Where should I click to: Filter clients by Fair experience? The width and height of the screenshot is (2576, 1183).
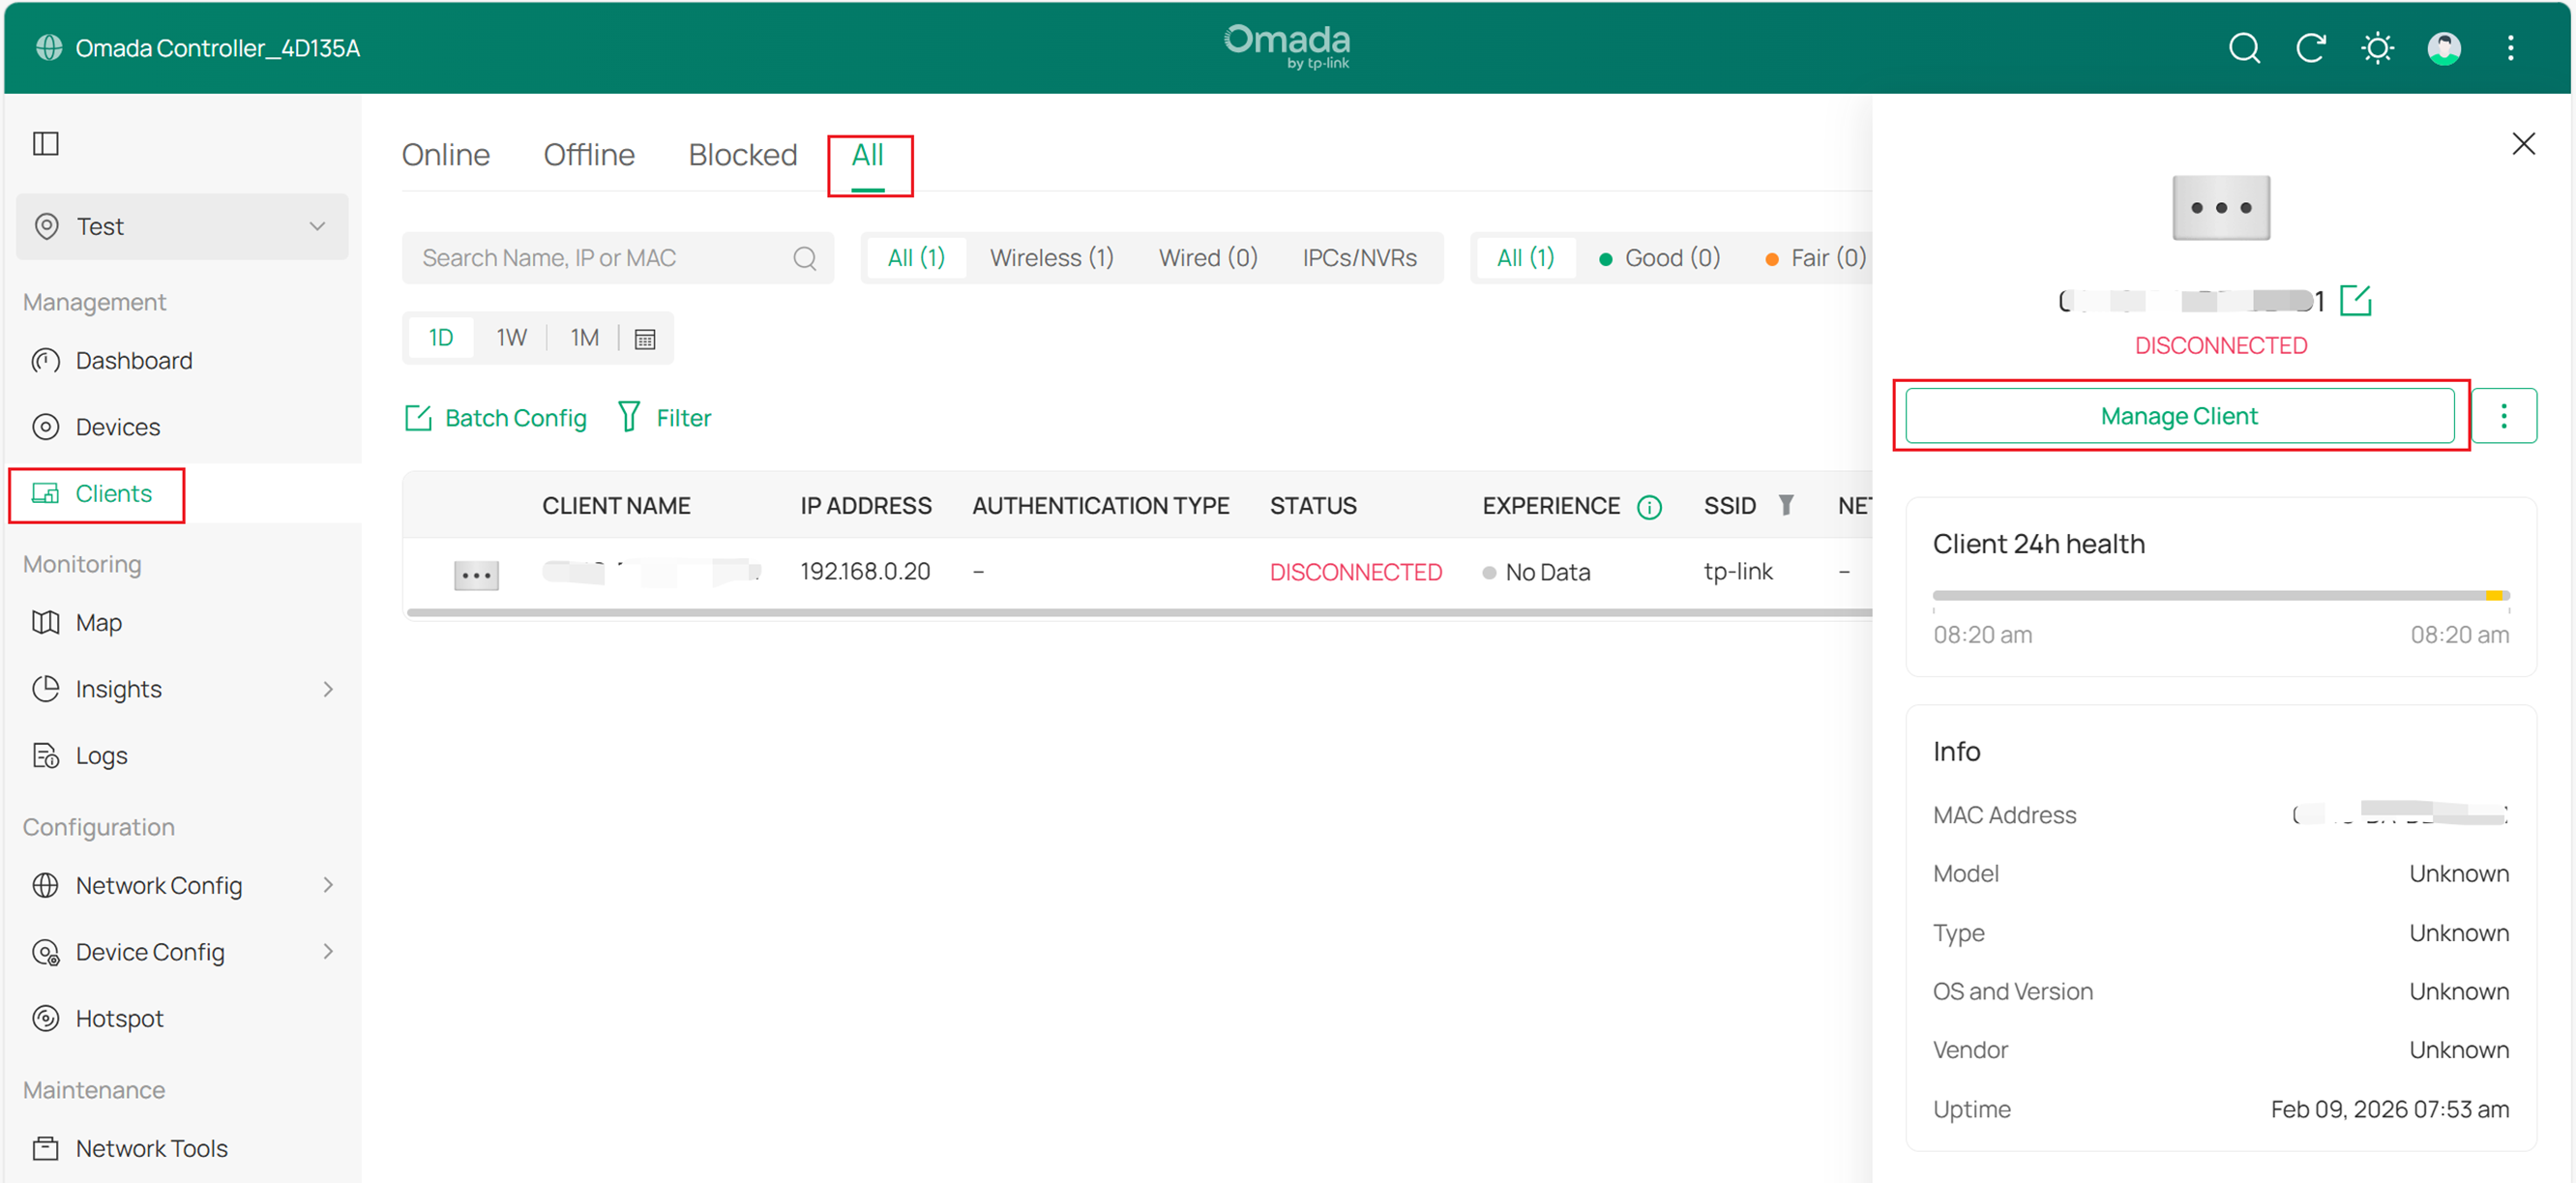coord(1822,257)
